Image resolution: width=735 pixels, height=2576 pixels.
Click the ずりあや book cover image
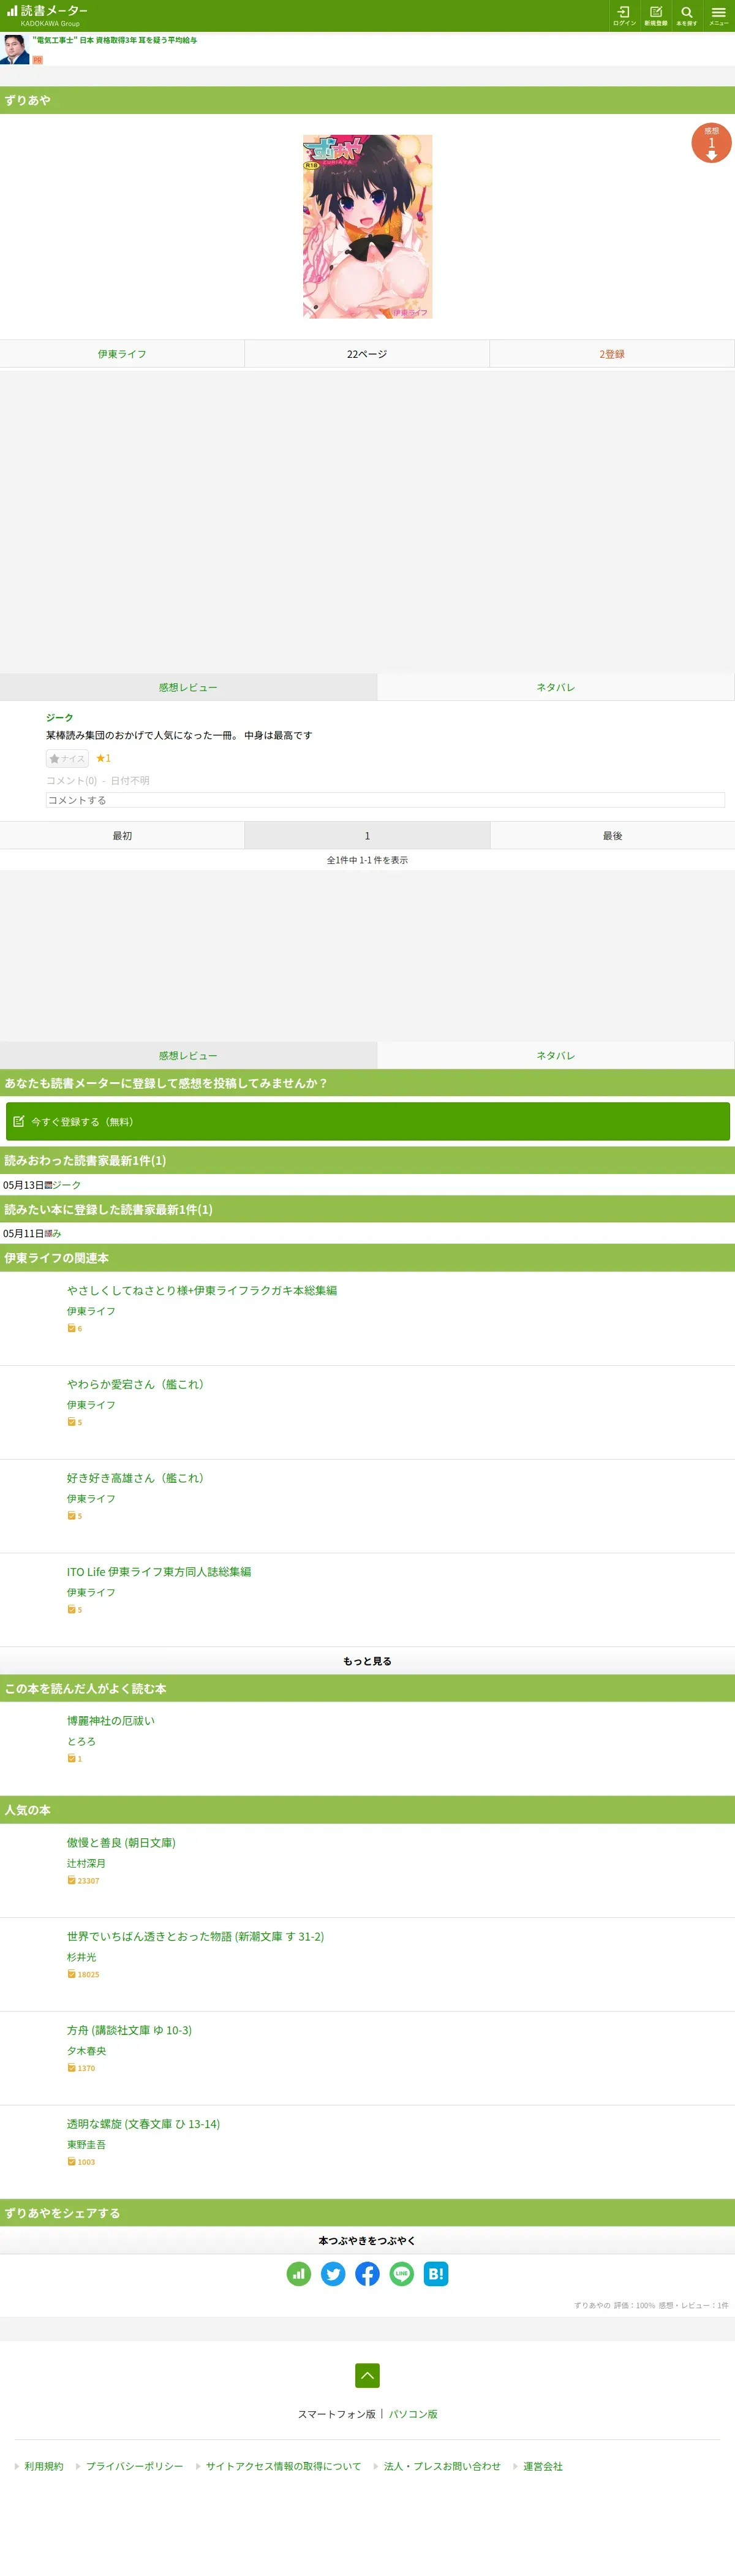pyautogui.click(x=367, y=227)
